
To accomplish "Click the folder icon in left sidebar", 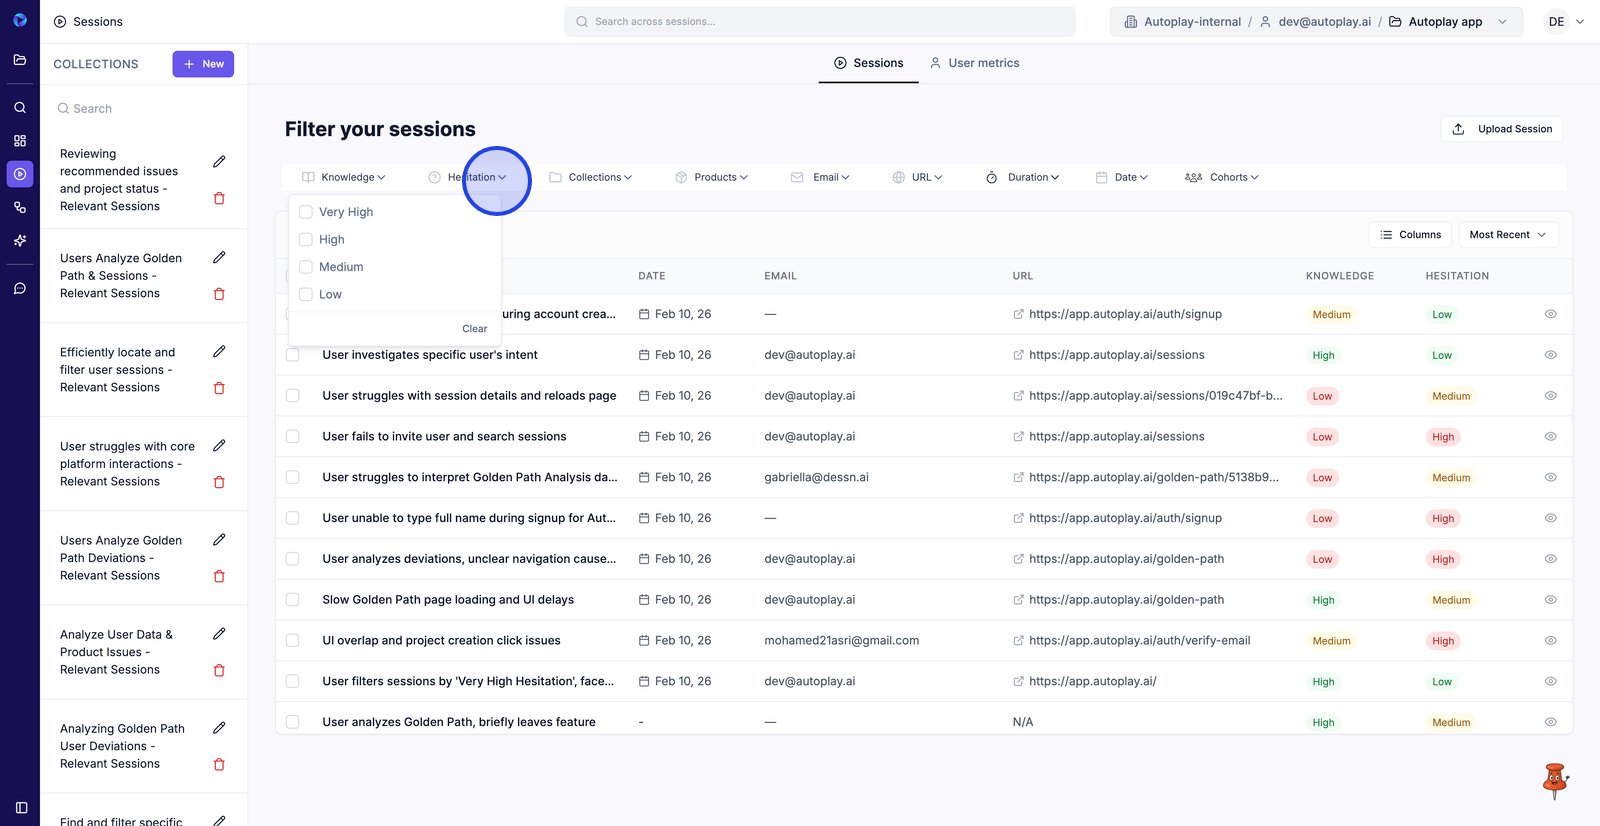I will [x=20, y=60].
